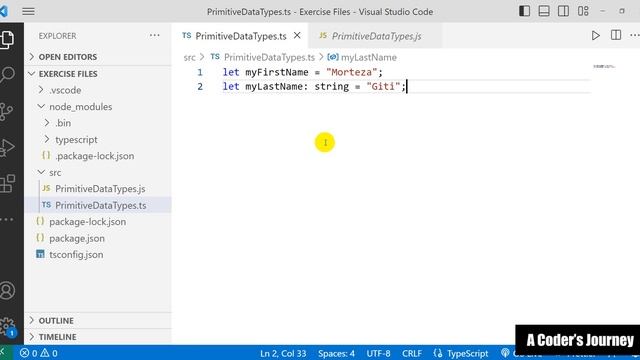Go to line via Ln 2, Col 33
640x360 pixels.
(x=283, y=353)
